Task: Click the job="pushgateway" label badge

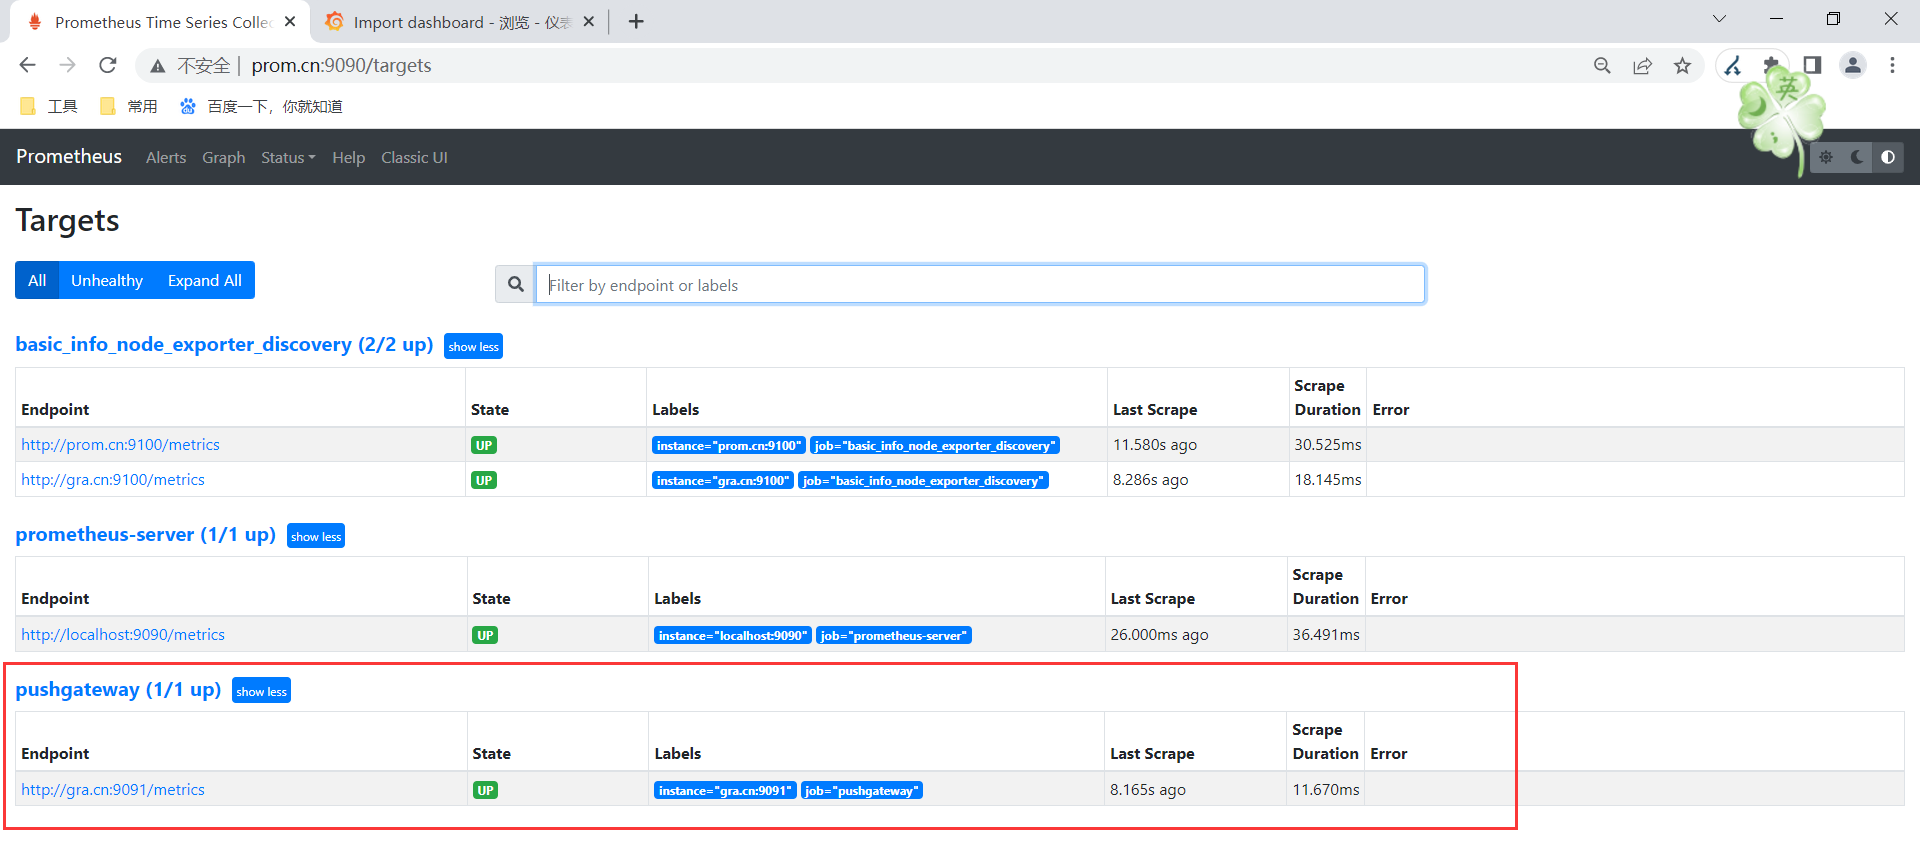Action: pos(862,791)
